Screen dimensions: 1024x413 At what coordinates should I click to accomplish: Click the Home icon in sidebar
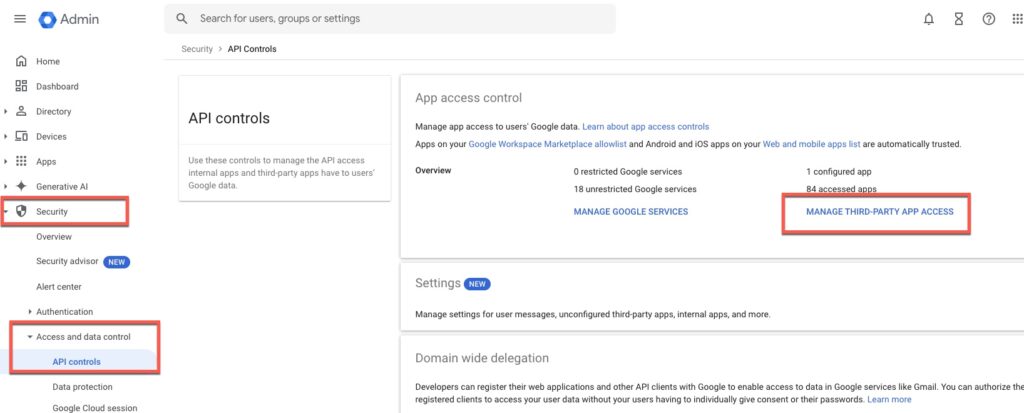pyautogui.click(x=22, y=61)
